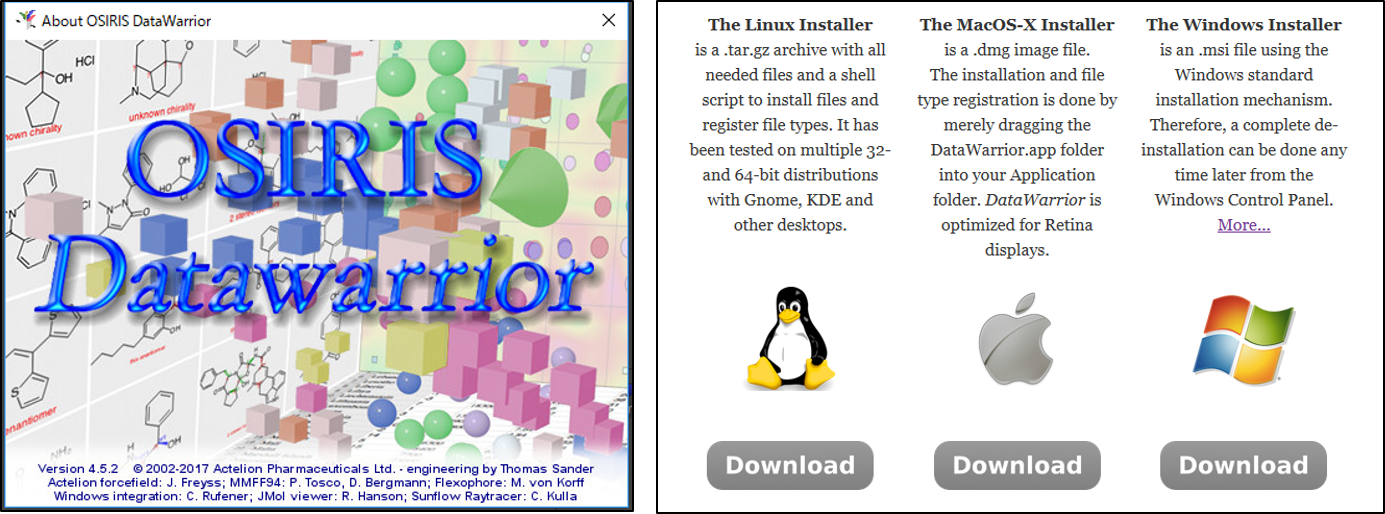
Task: Click the Windows integration credits line
Action: [x=315, y=496]
